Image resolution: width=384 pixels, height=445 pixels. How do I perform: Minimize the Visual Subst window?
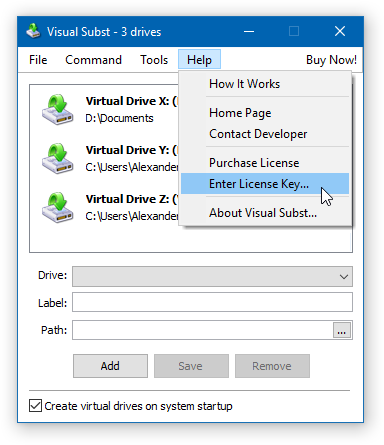(x=249, y=32)
